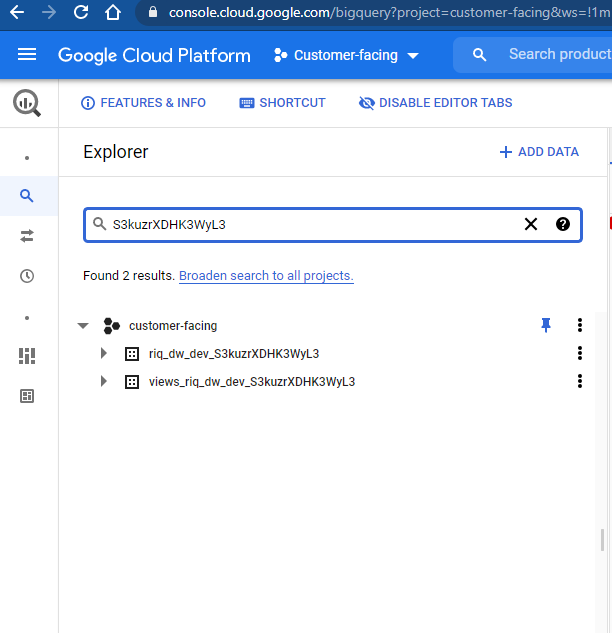The height and width of the screenshot is (633, 612).
Task: Open actions menu for riq_dw_dev_S3kuzrXDHK3WyL3
Action: point(580,353)
